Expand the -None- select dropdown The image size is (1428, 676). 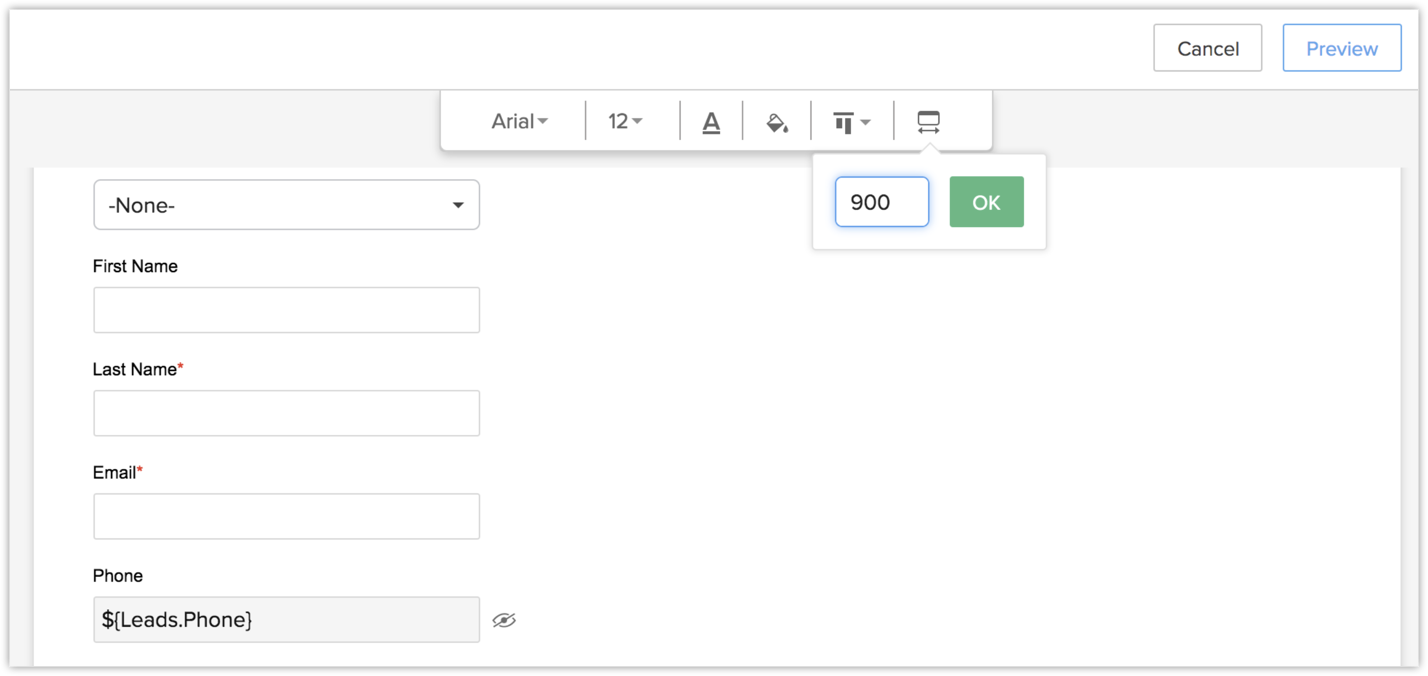[286, 205]
